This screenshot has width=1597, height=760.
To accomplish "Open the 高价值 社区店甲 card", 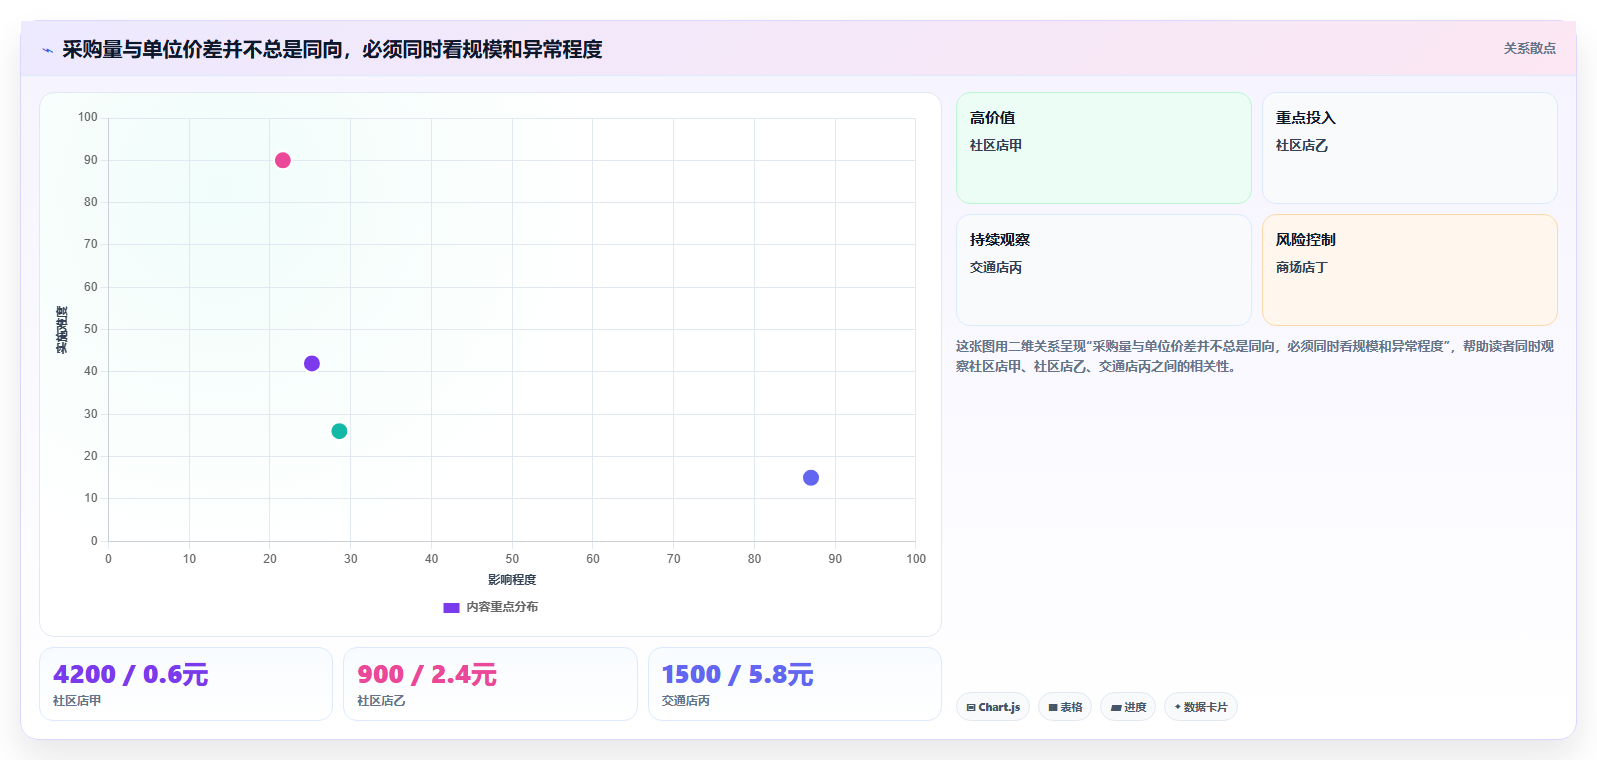I will coord(1104,148).
